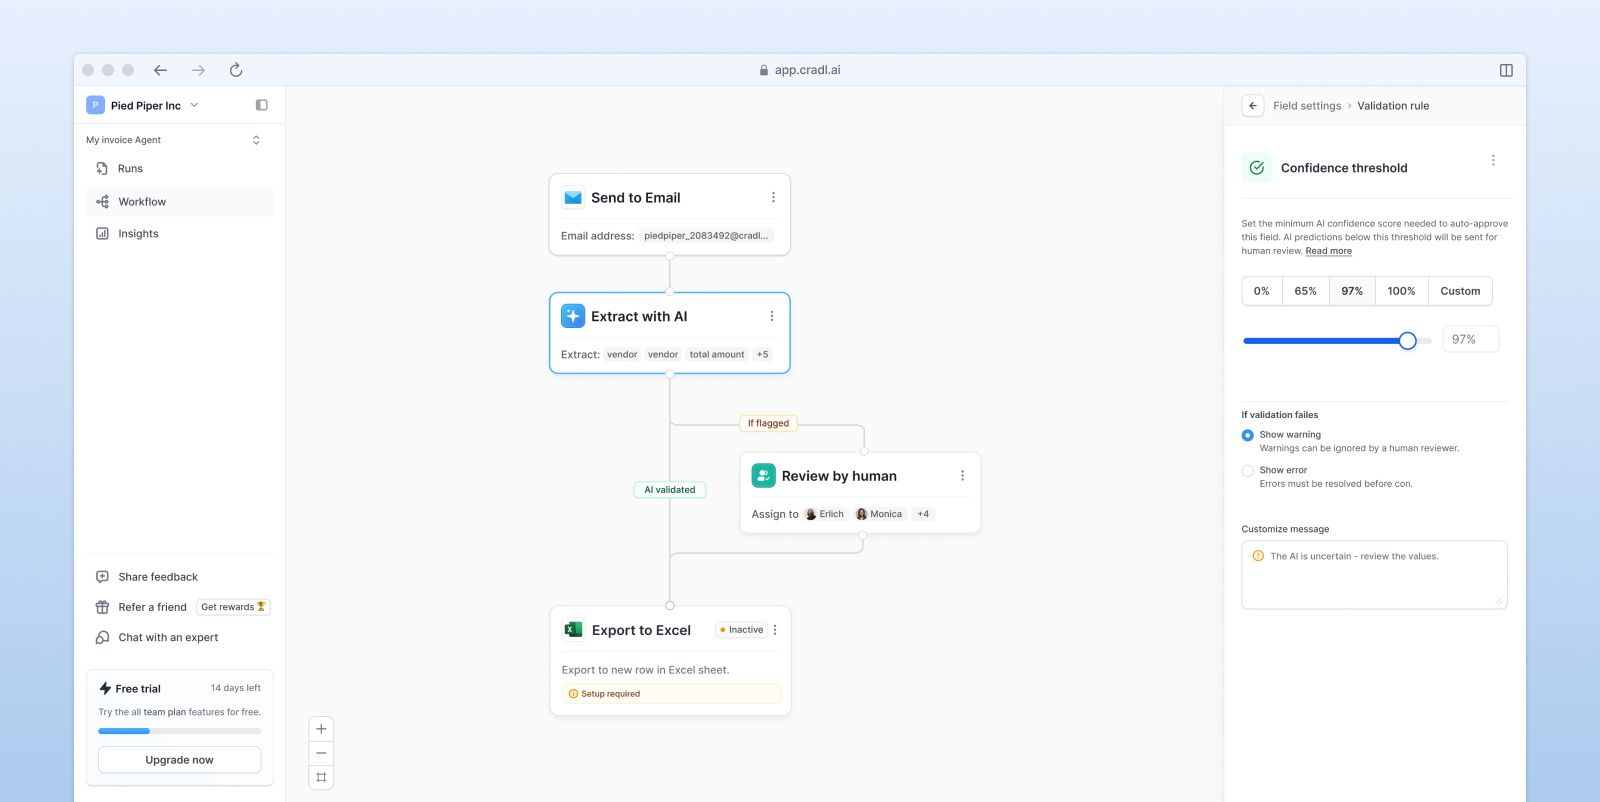Select the Show error radio option
The image size is (1600, 802).
coord(1248,471)
